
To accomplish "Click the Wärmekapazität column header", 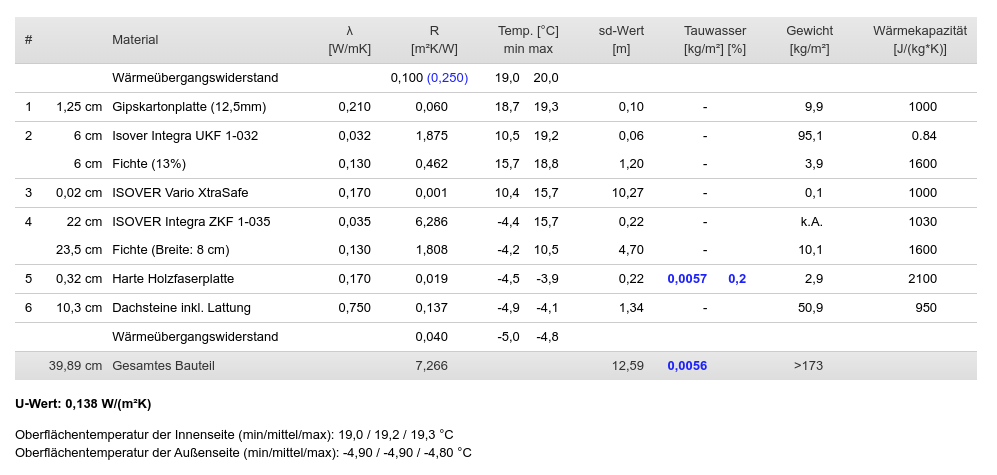I will coord(919,39).
